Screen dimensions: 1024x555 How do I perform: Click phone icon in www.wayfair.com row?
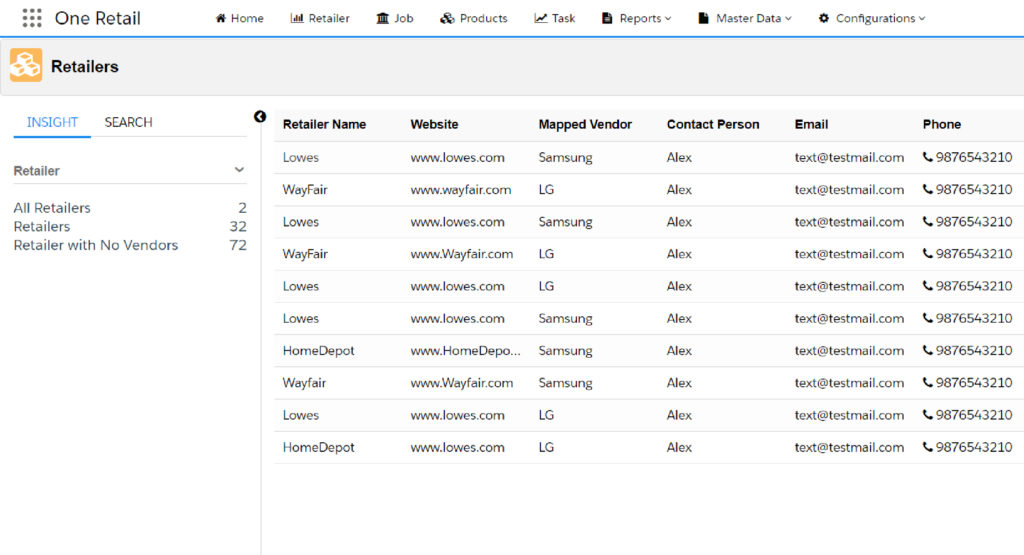click(x=927, y=189)
